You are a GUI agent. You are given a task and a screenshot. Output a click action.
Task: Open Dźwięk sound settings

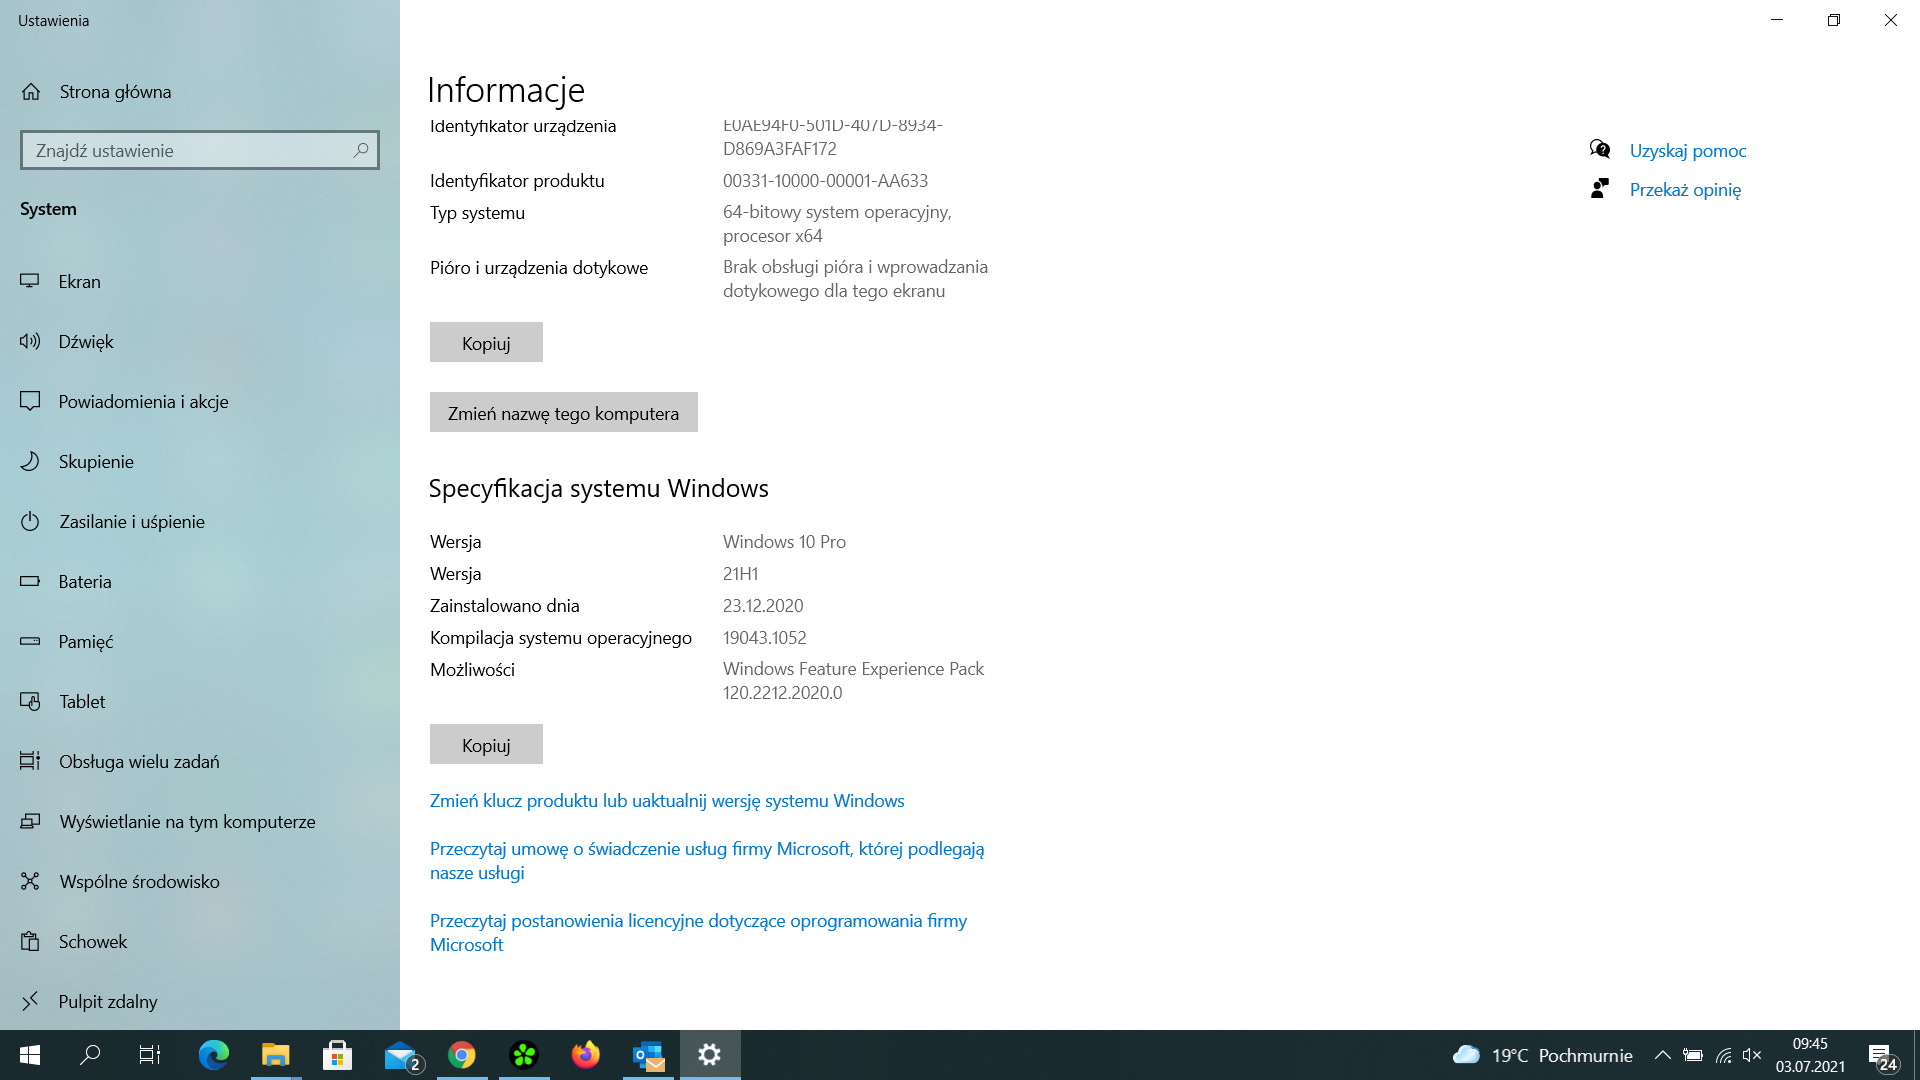[200, 342]
